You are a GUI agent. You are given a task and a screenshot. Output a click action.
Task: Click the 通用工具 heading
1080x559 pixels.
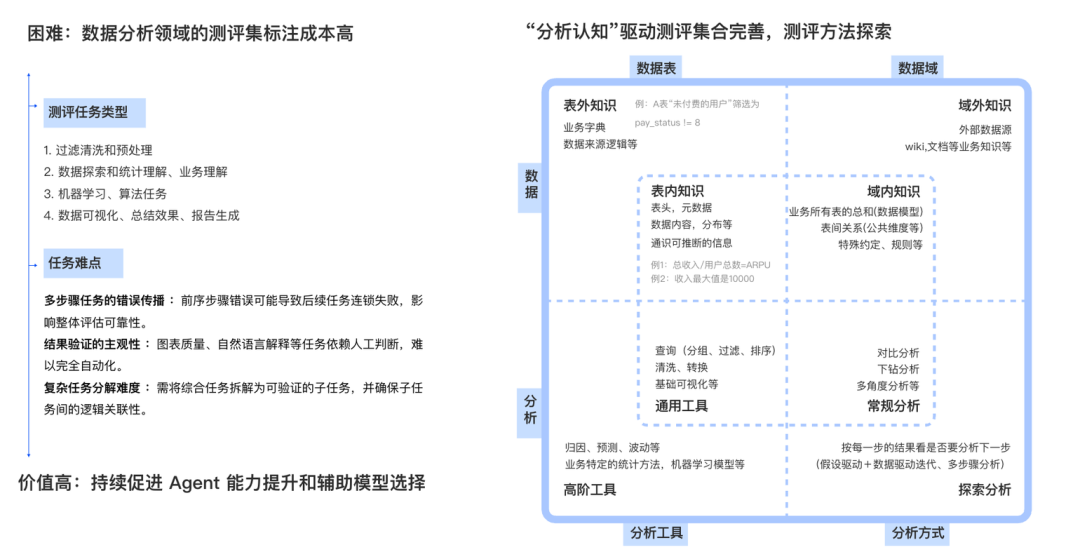point(681,406)
